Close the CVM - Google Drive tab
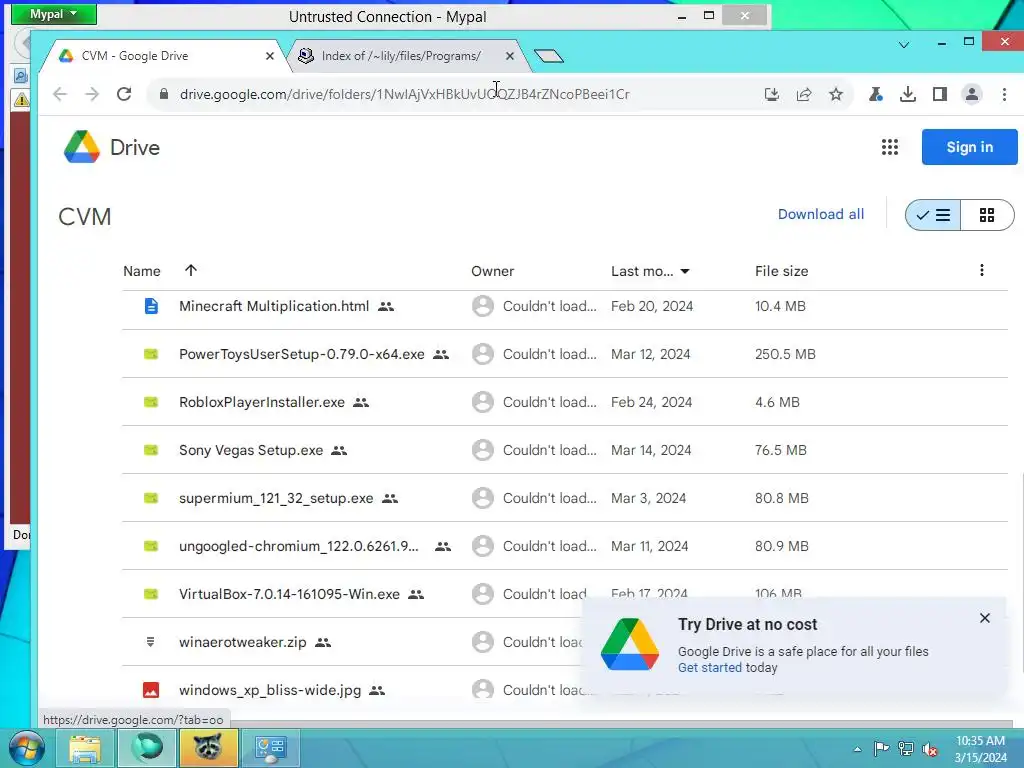Screen dimensions: 1024x768 270,56
